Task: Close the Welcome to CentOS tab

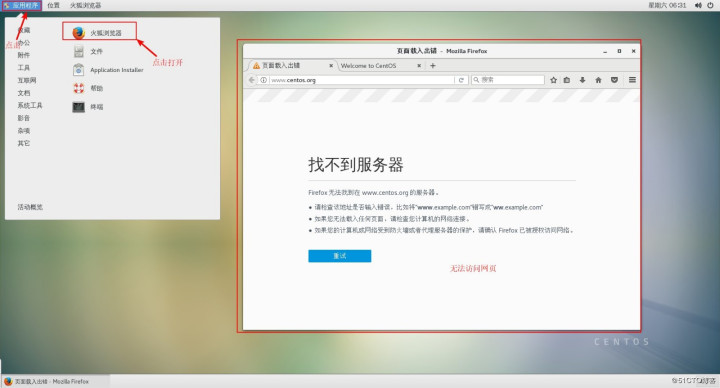Action: tap(419, 66)
